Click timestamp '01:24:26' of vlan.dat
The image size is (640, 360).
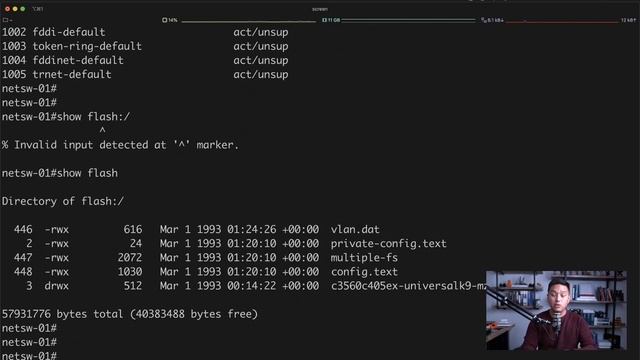251,229
